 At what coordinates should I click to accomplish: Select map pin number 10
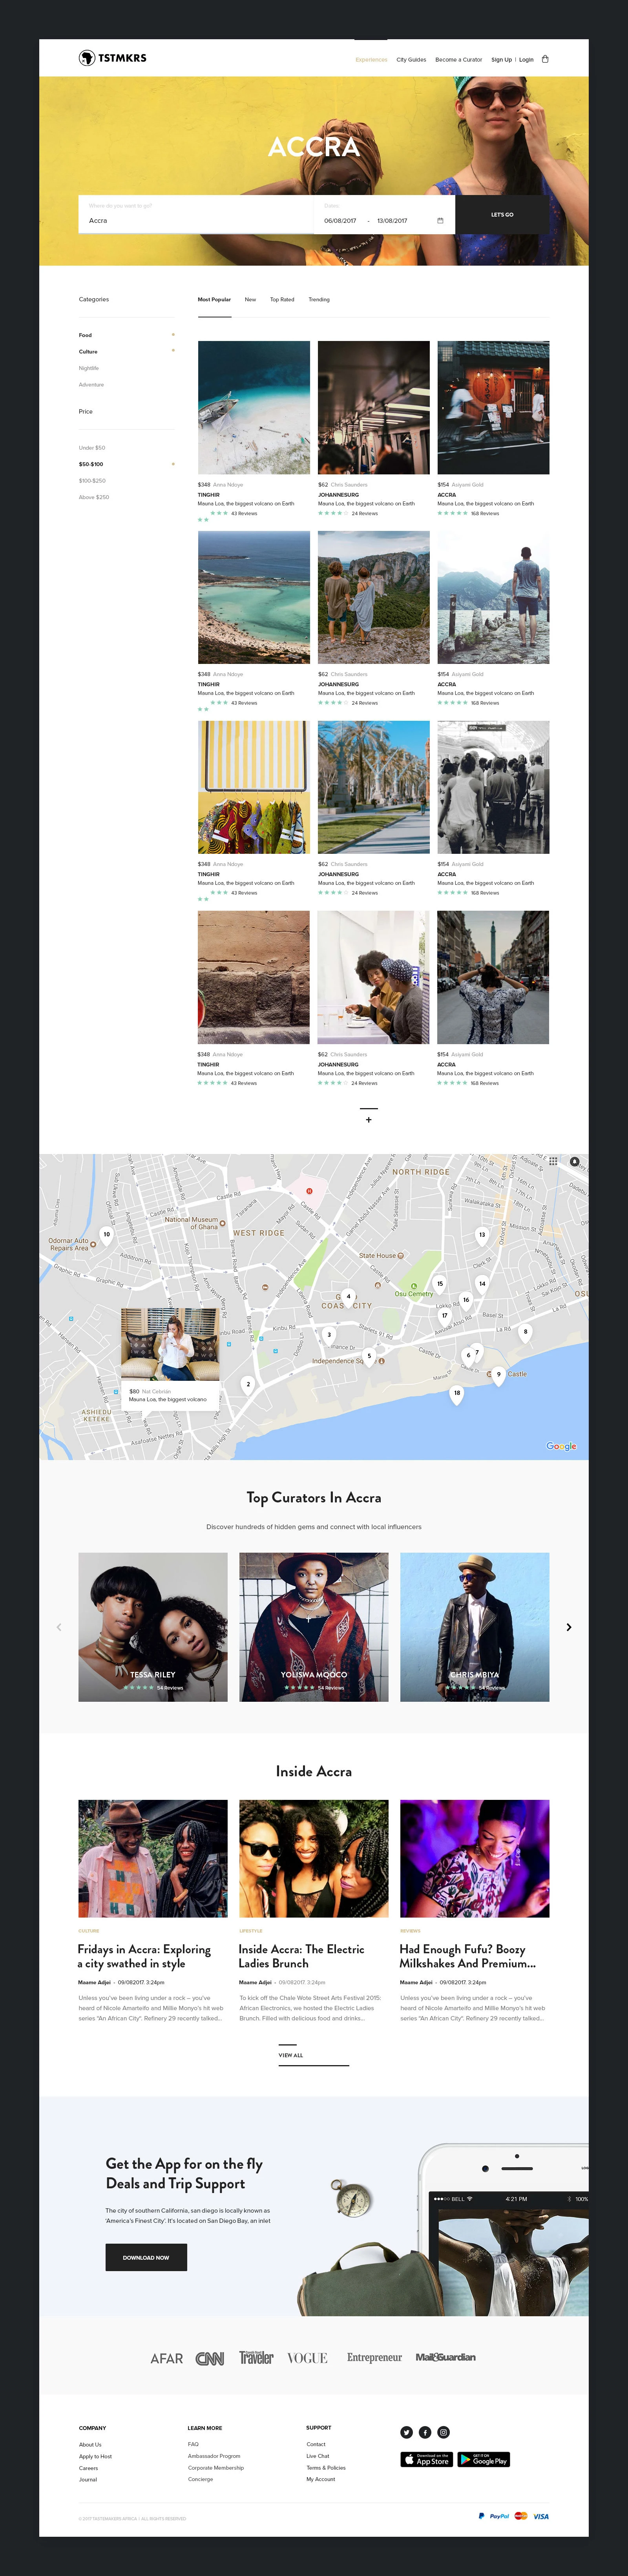pyautogui.click(x=107, y=1236)
